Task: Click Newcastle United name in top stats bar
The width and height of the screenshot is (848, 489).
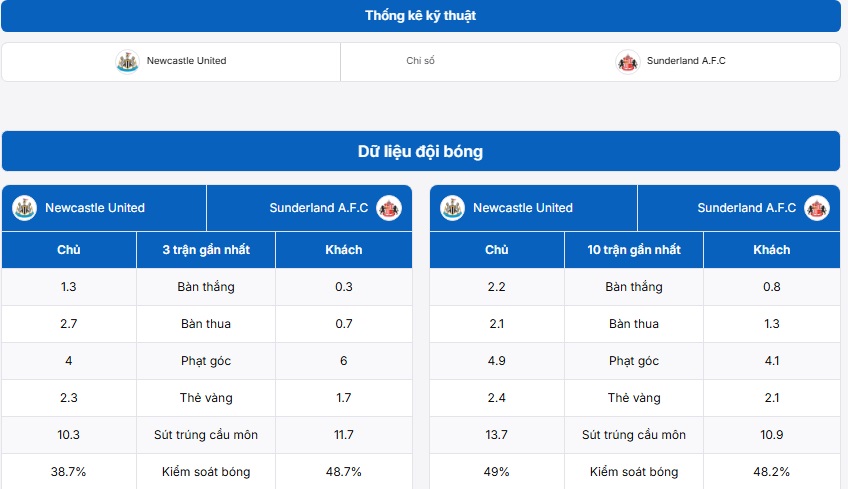Action: click(x=186, y=61)
